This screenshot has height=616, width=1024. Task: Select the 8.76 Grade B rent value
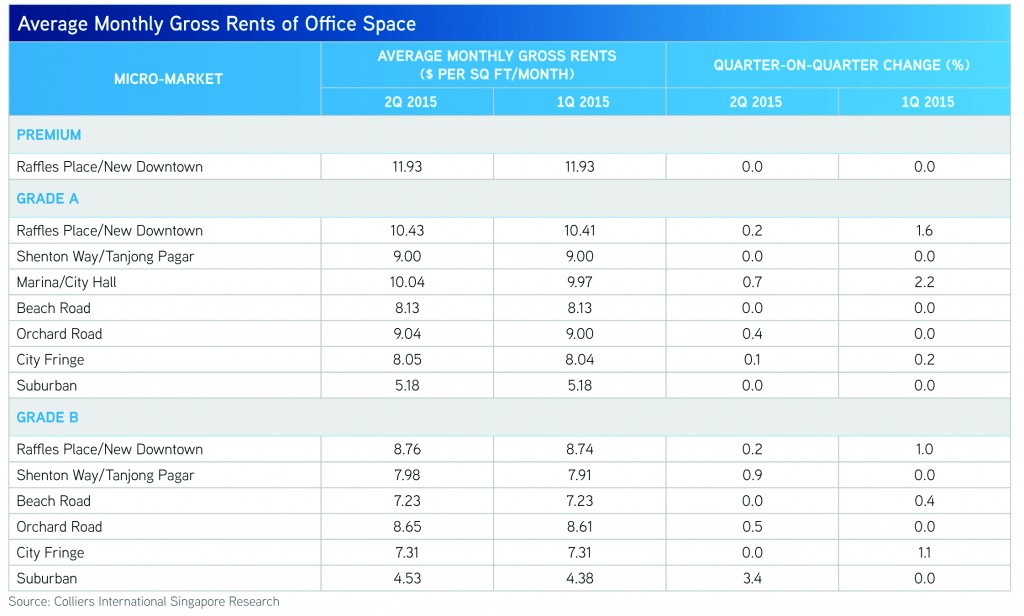click(408, 449)
